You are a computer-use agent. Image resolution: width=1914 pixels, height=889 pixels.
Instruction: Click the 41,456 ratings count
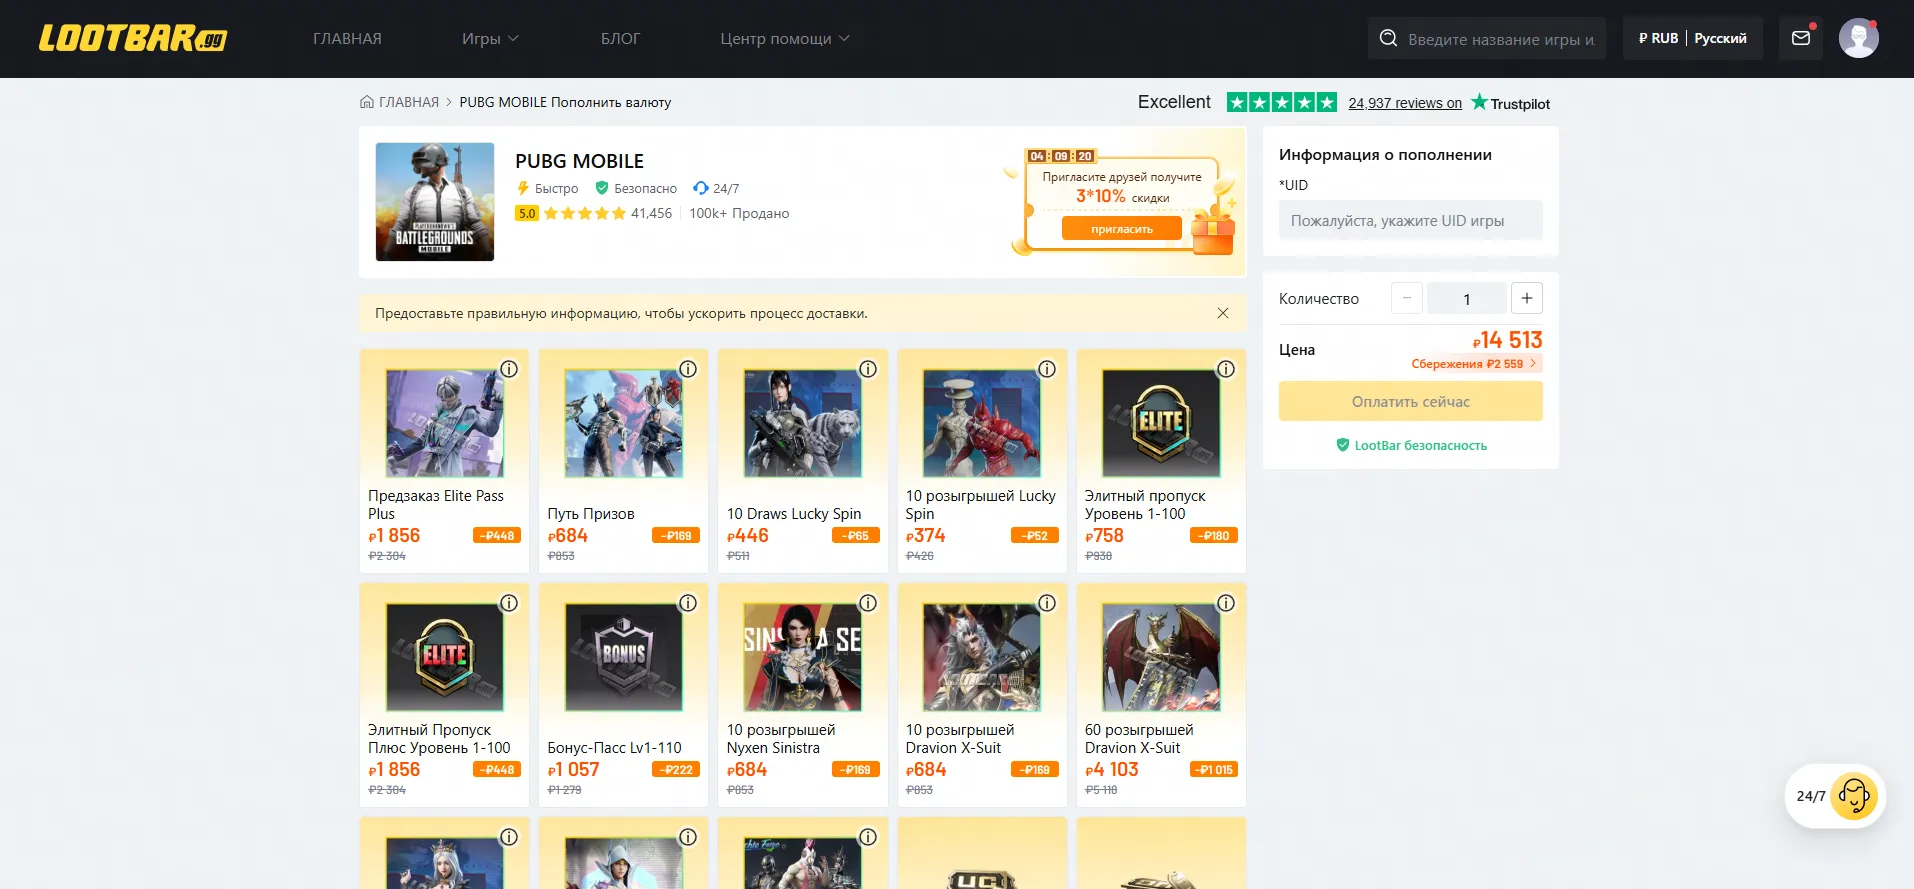coord(651,213)
